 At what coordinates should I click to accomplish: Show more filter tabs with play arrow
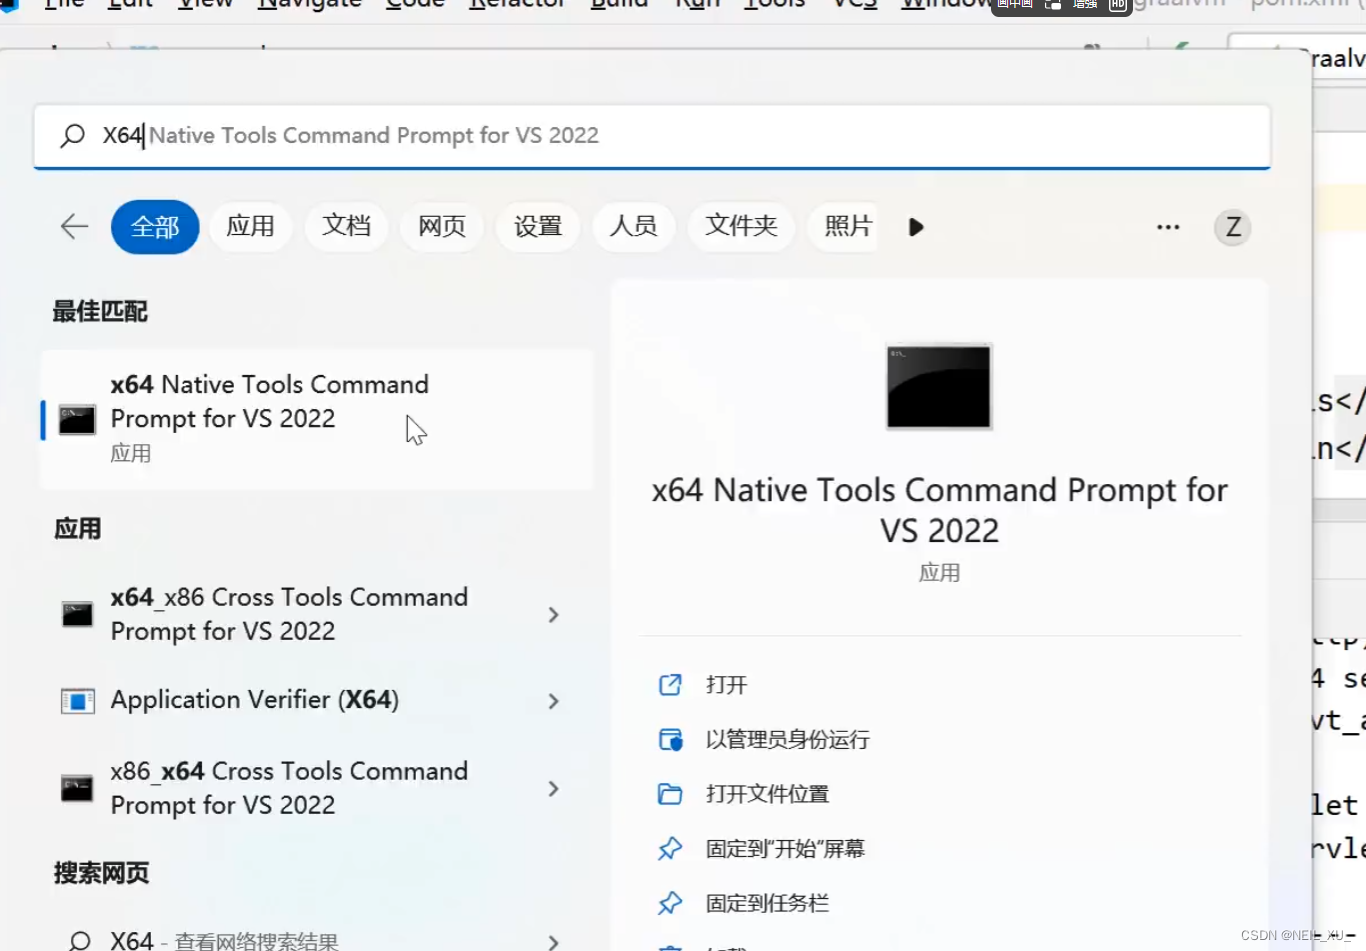tap(916, 227)
